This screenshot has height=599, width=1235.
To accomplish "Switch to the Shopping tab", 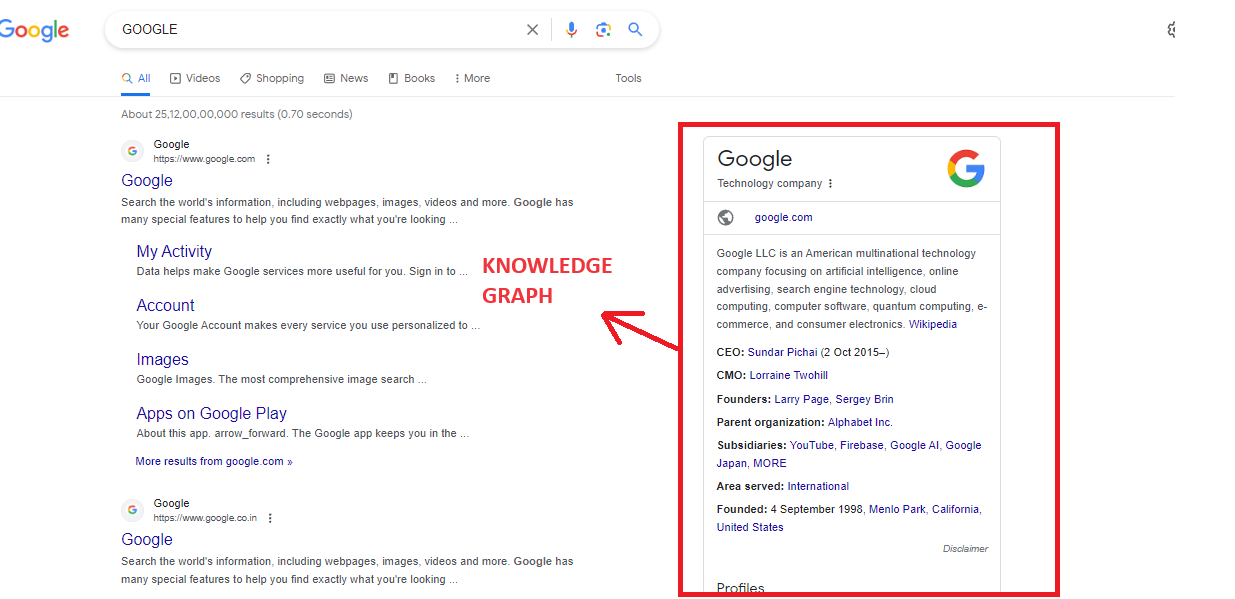I will 272,78.
